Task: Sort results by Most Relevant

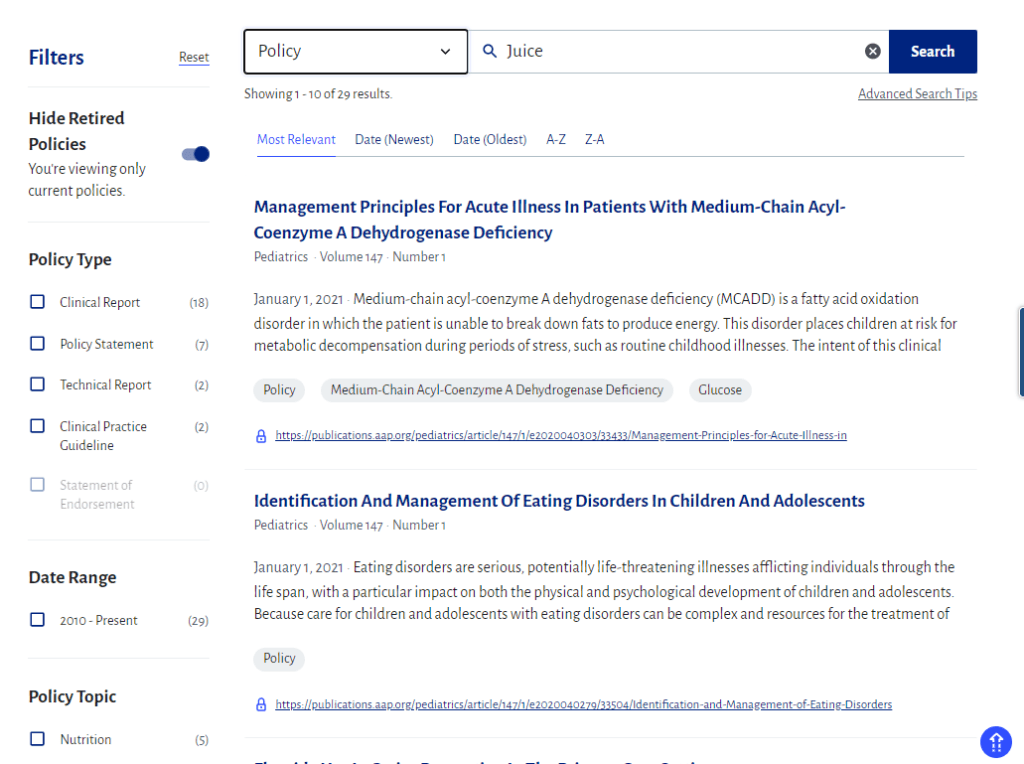Action: [x=296, y=139]
